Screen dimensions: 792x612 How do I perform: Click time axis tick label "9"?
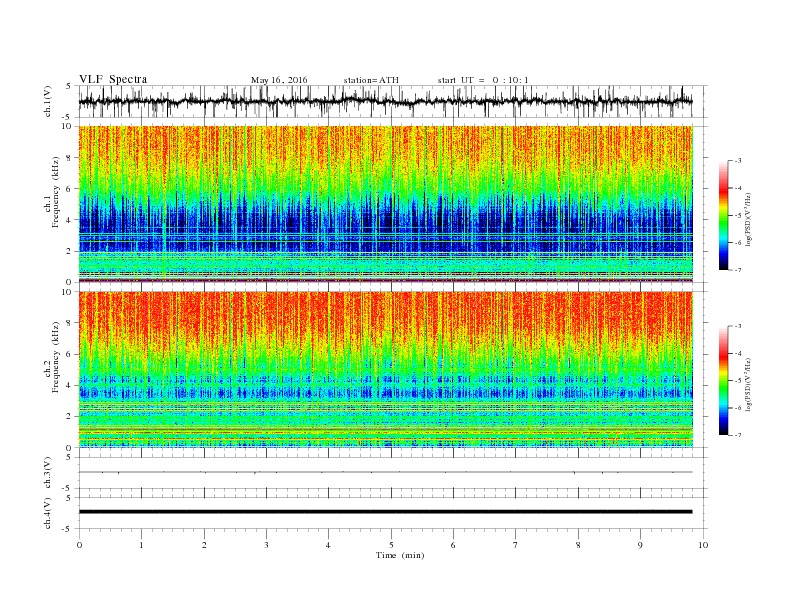click(x=640, y=545)
